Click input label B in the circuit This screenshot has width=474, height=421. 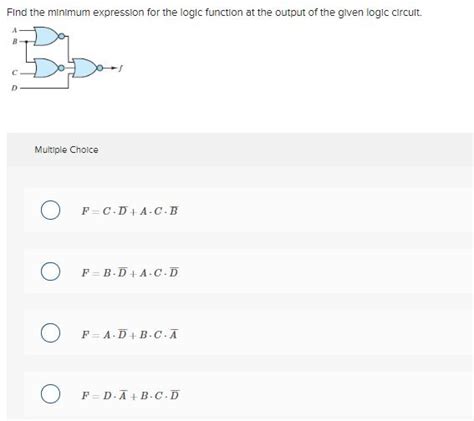pyautogui.click(x=14, y=42)
